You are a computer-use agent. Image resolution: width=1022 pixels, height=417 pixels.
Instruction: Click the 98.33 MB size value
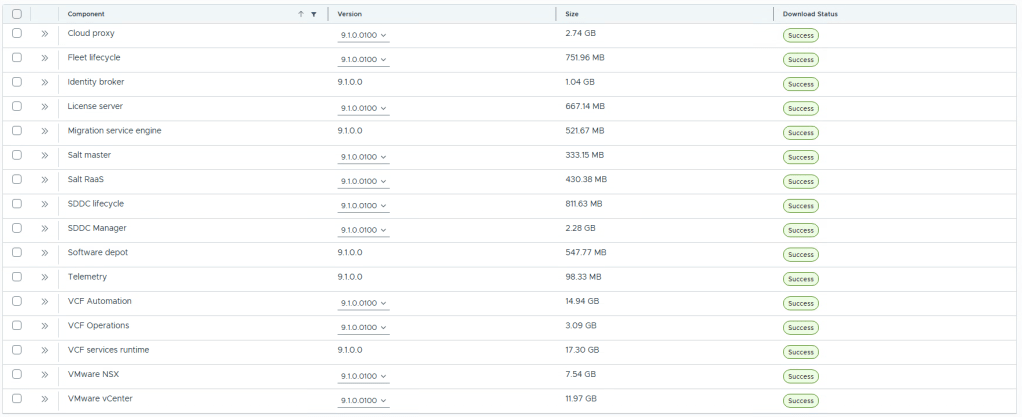click(583, 277)
